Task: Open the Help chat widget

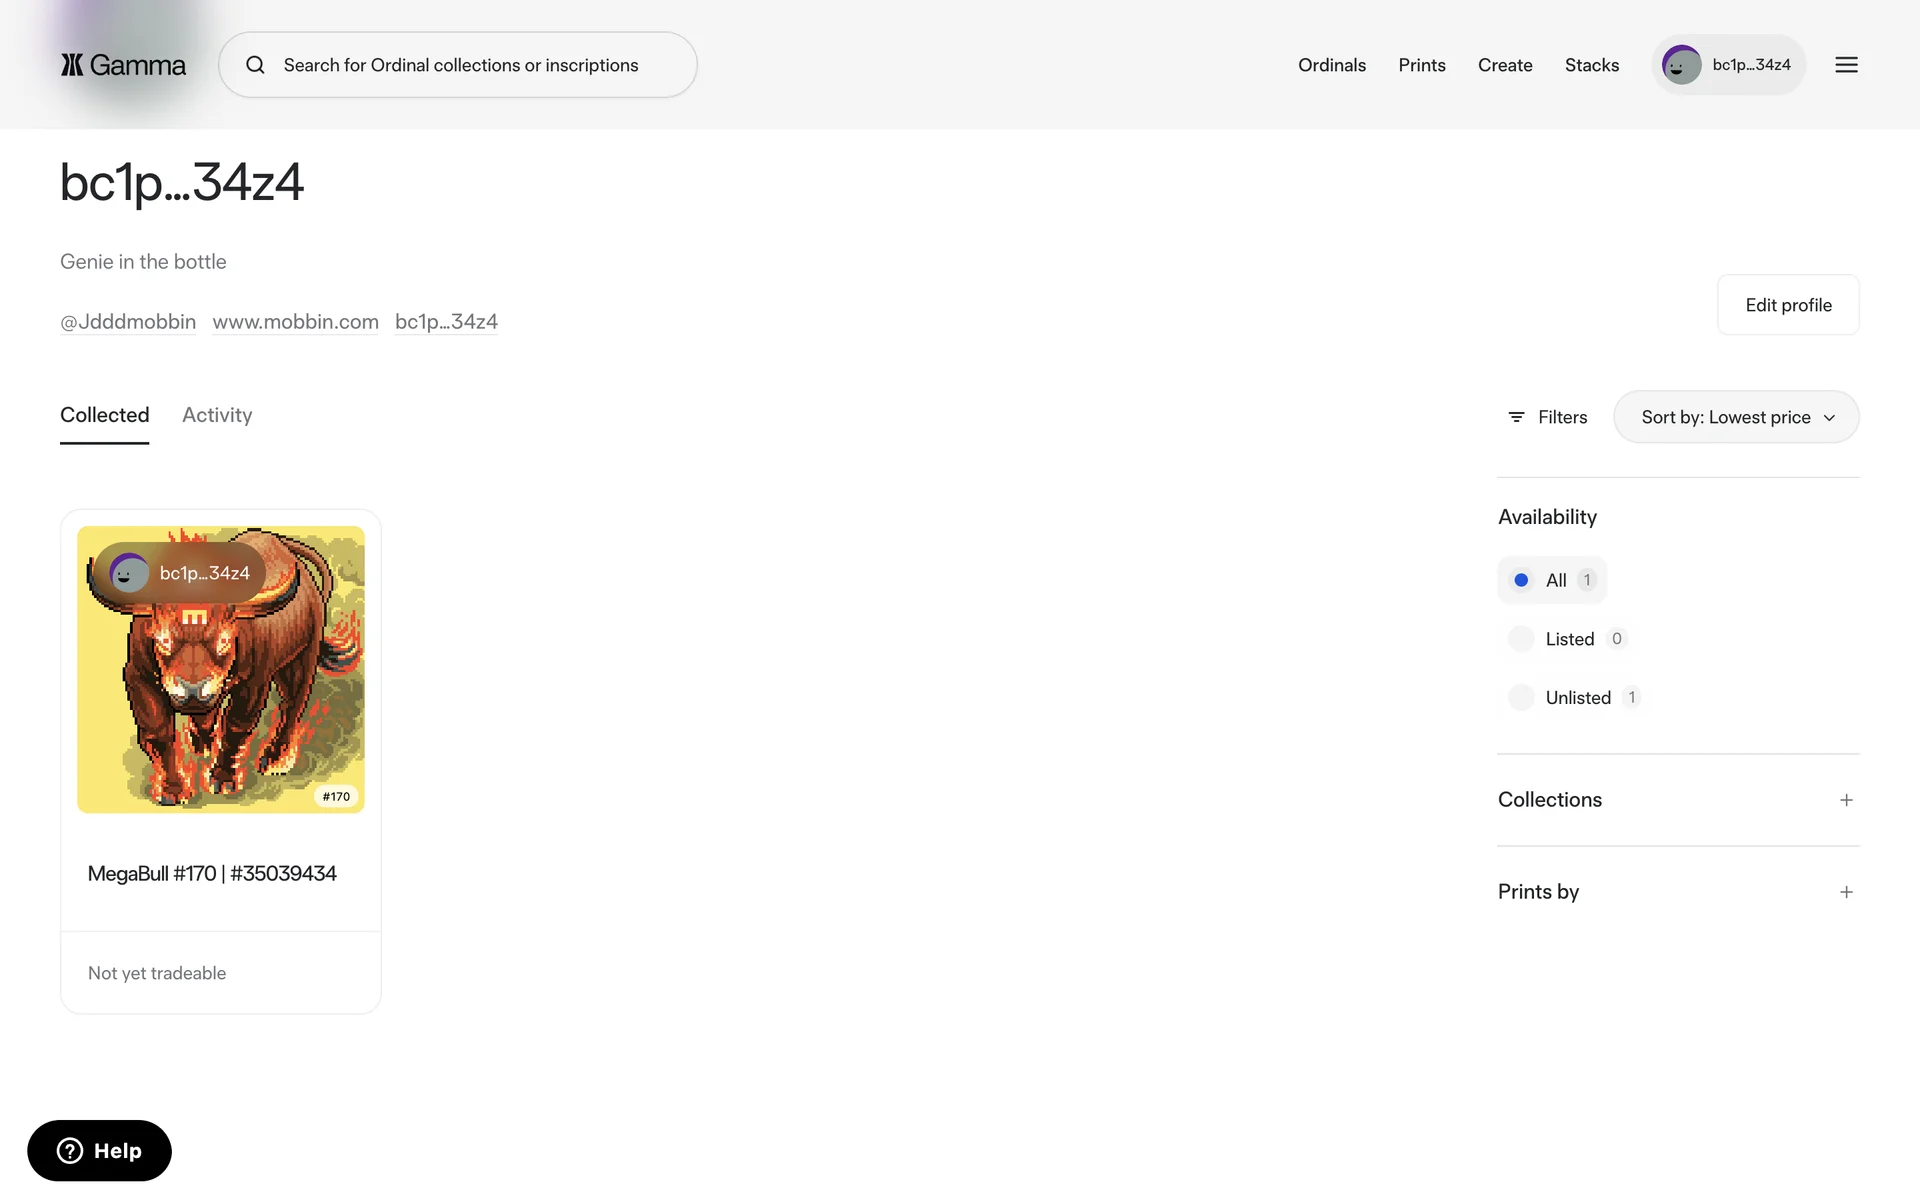Action: [99, 1150]
